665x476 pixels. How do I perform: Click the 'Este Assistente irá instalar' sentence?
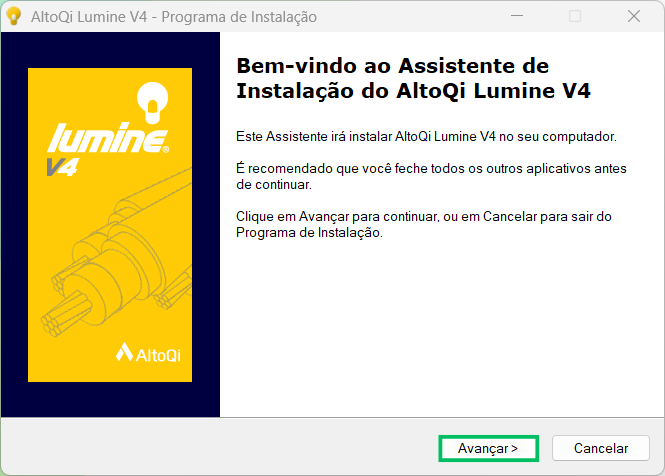(426, 137)
